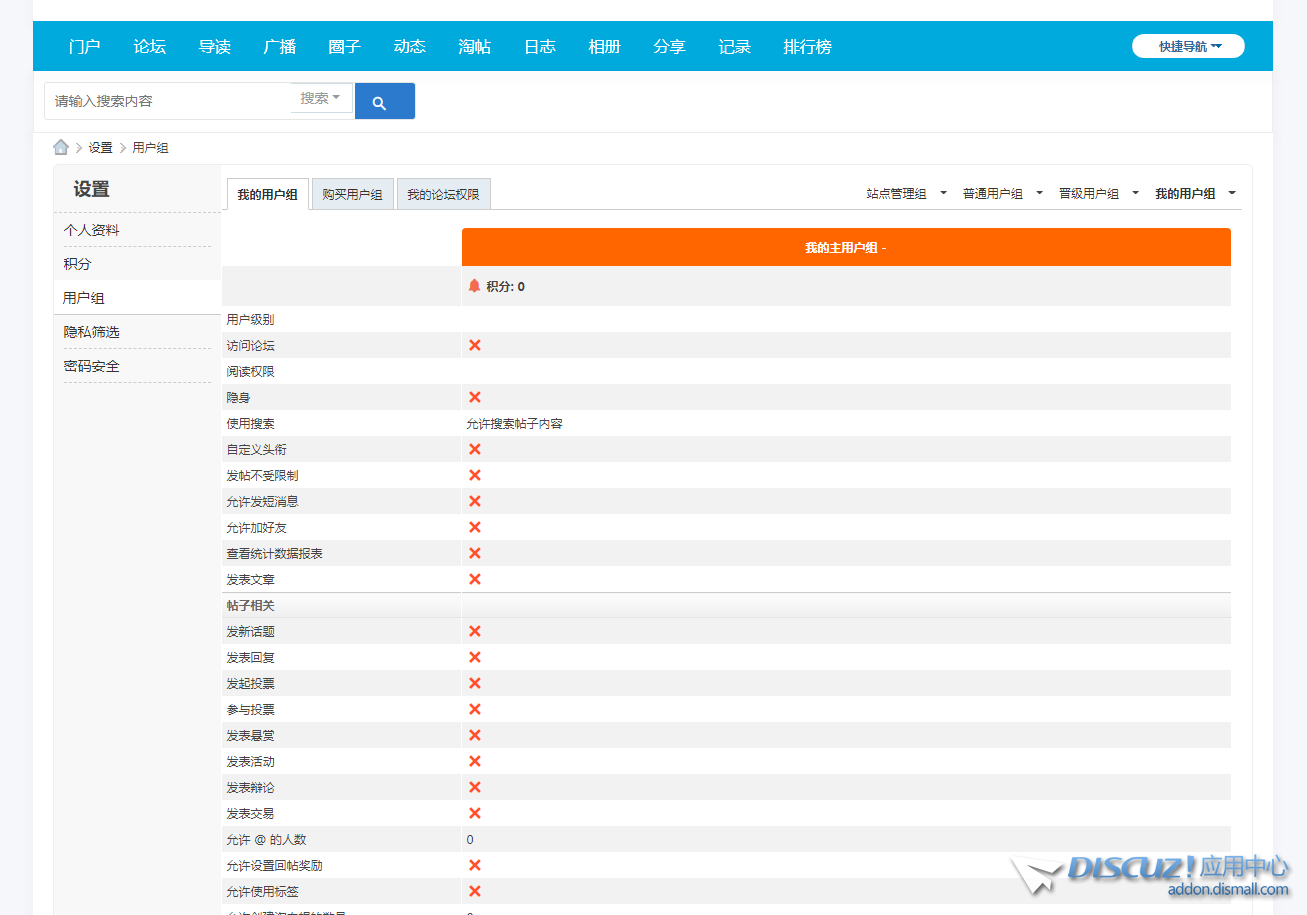Image resolution: width=1307 pixels, height=915 pixels.
Task: Switch to the 我的论坛权限 tab
Action: [x=443, y=195]
